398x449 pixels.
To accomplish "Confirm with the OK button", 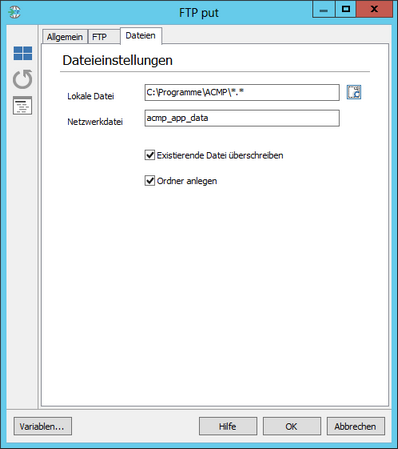I will 292,426.
